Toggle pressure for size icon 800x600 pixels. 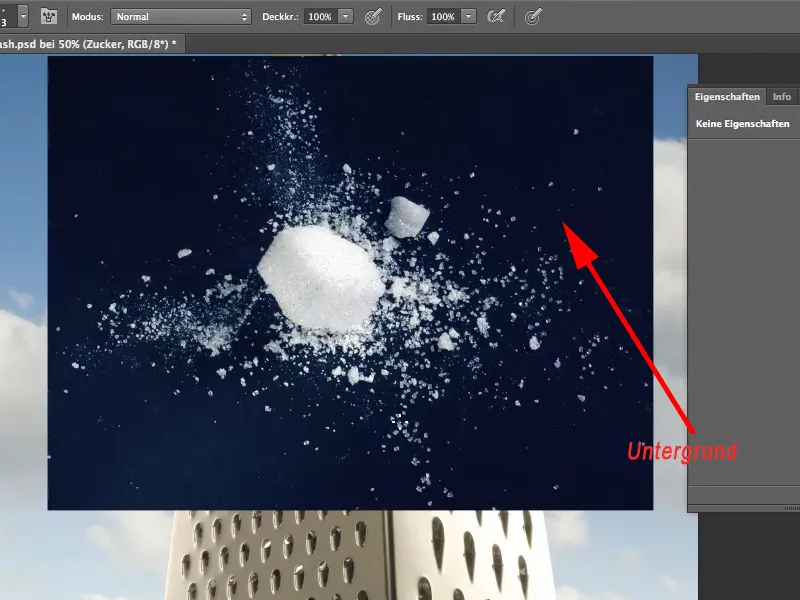coord(532,17)
